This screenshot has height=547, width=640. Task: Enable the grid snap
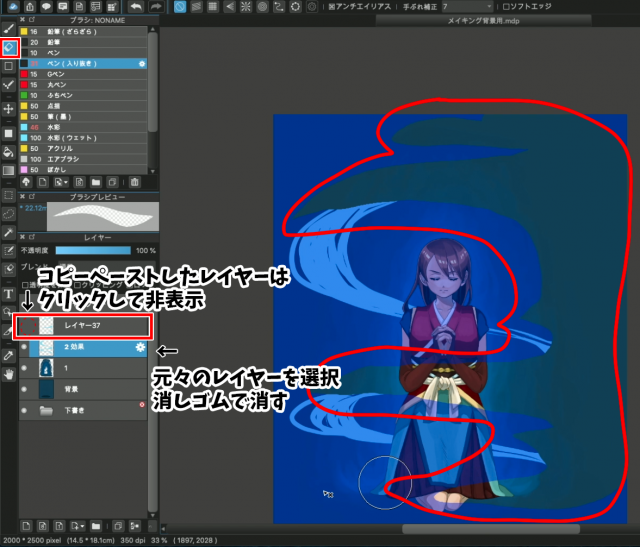click(213, 7)
